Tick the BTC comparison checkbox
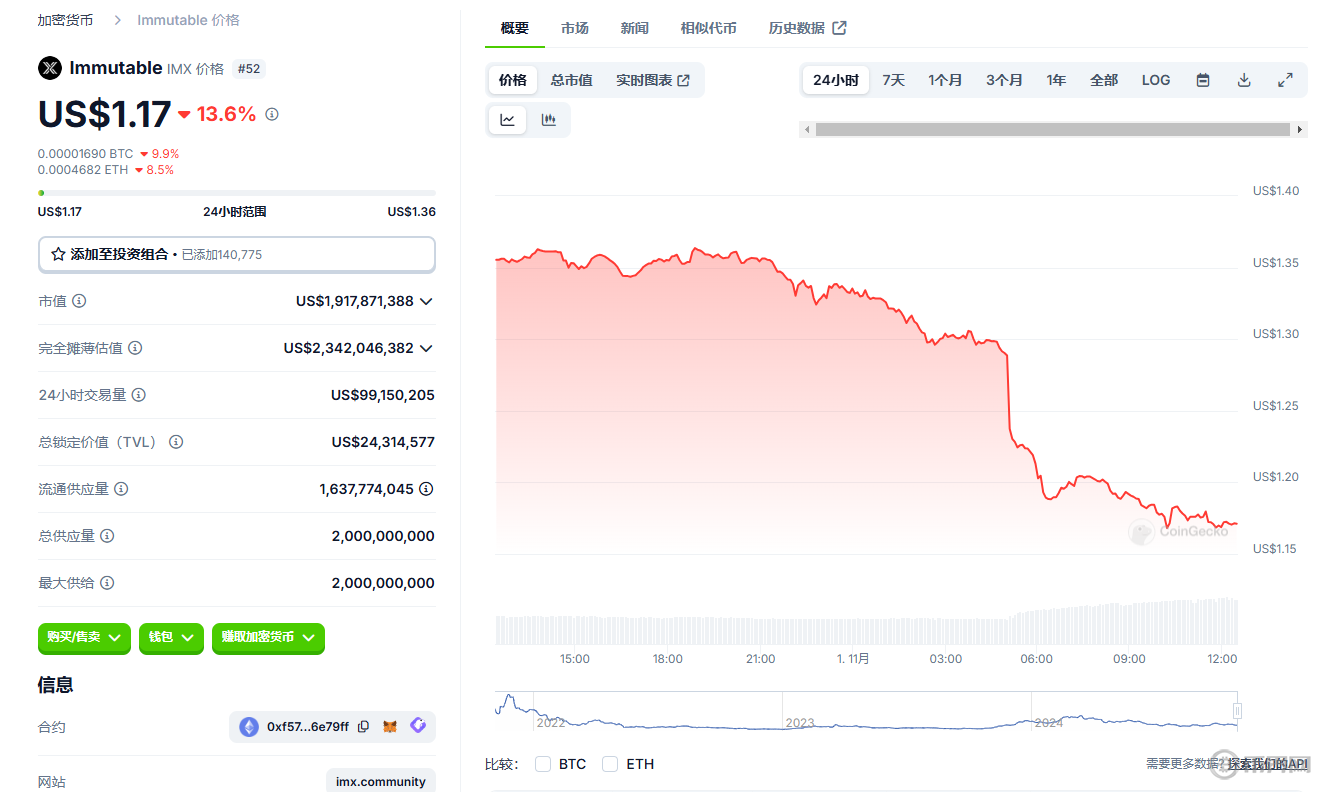The image size is (1322, 792). pos(543,764)
